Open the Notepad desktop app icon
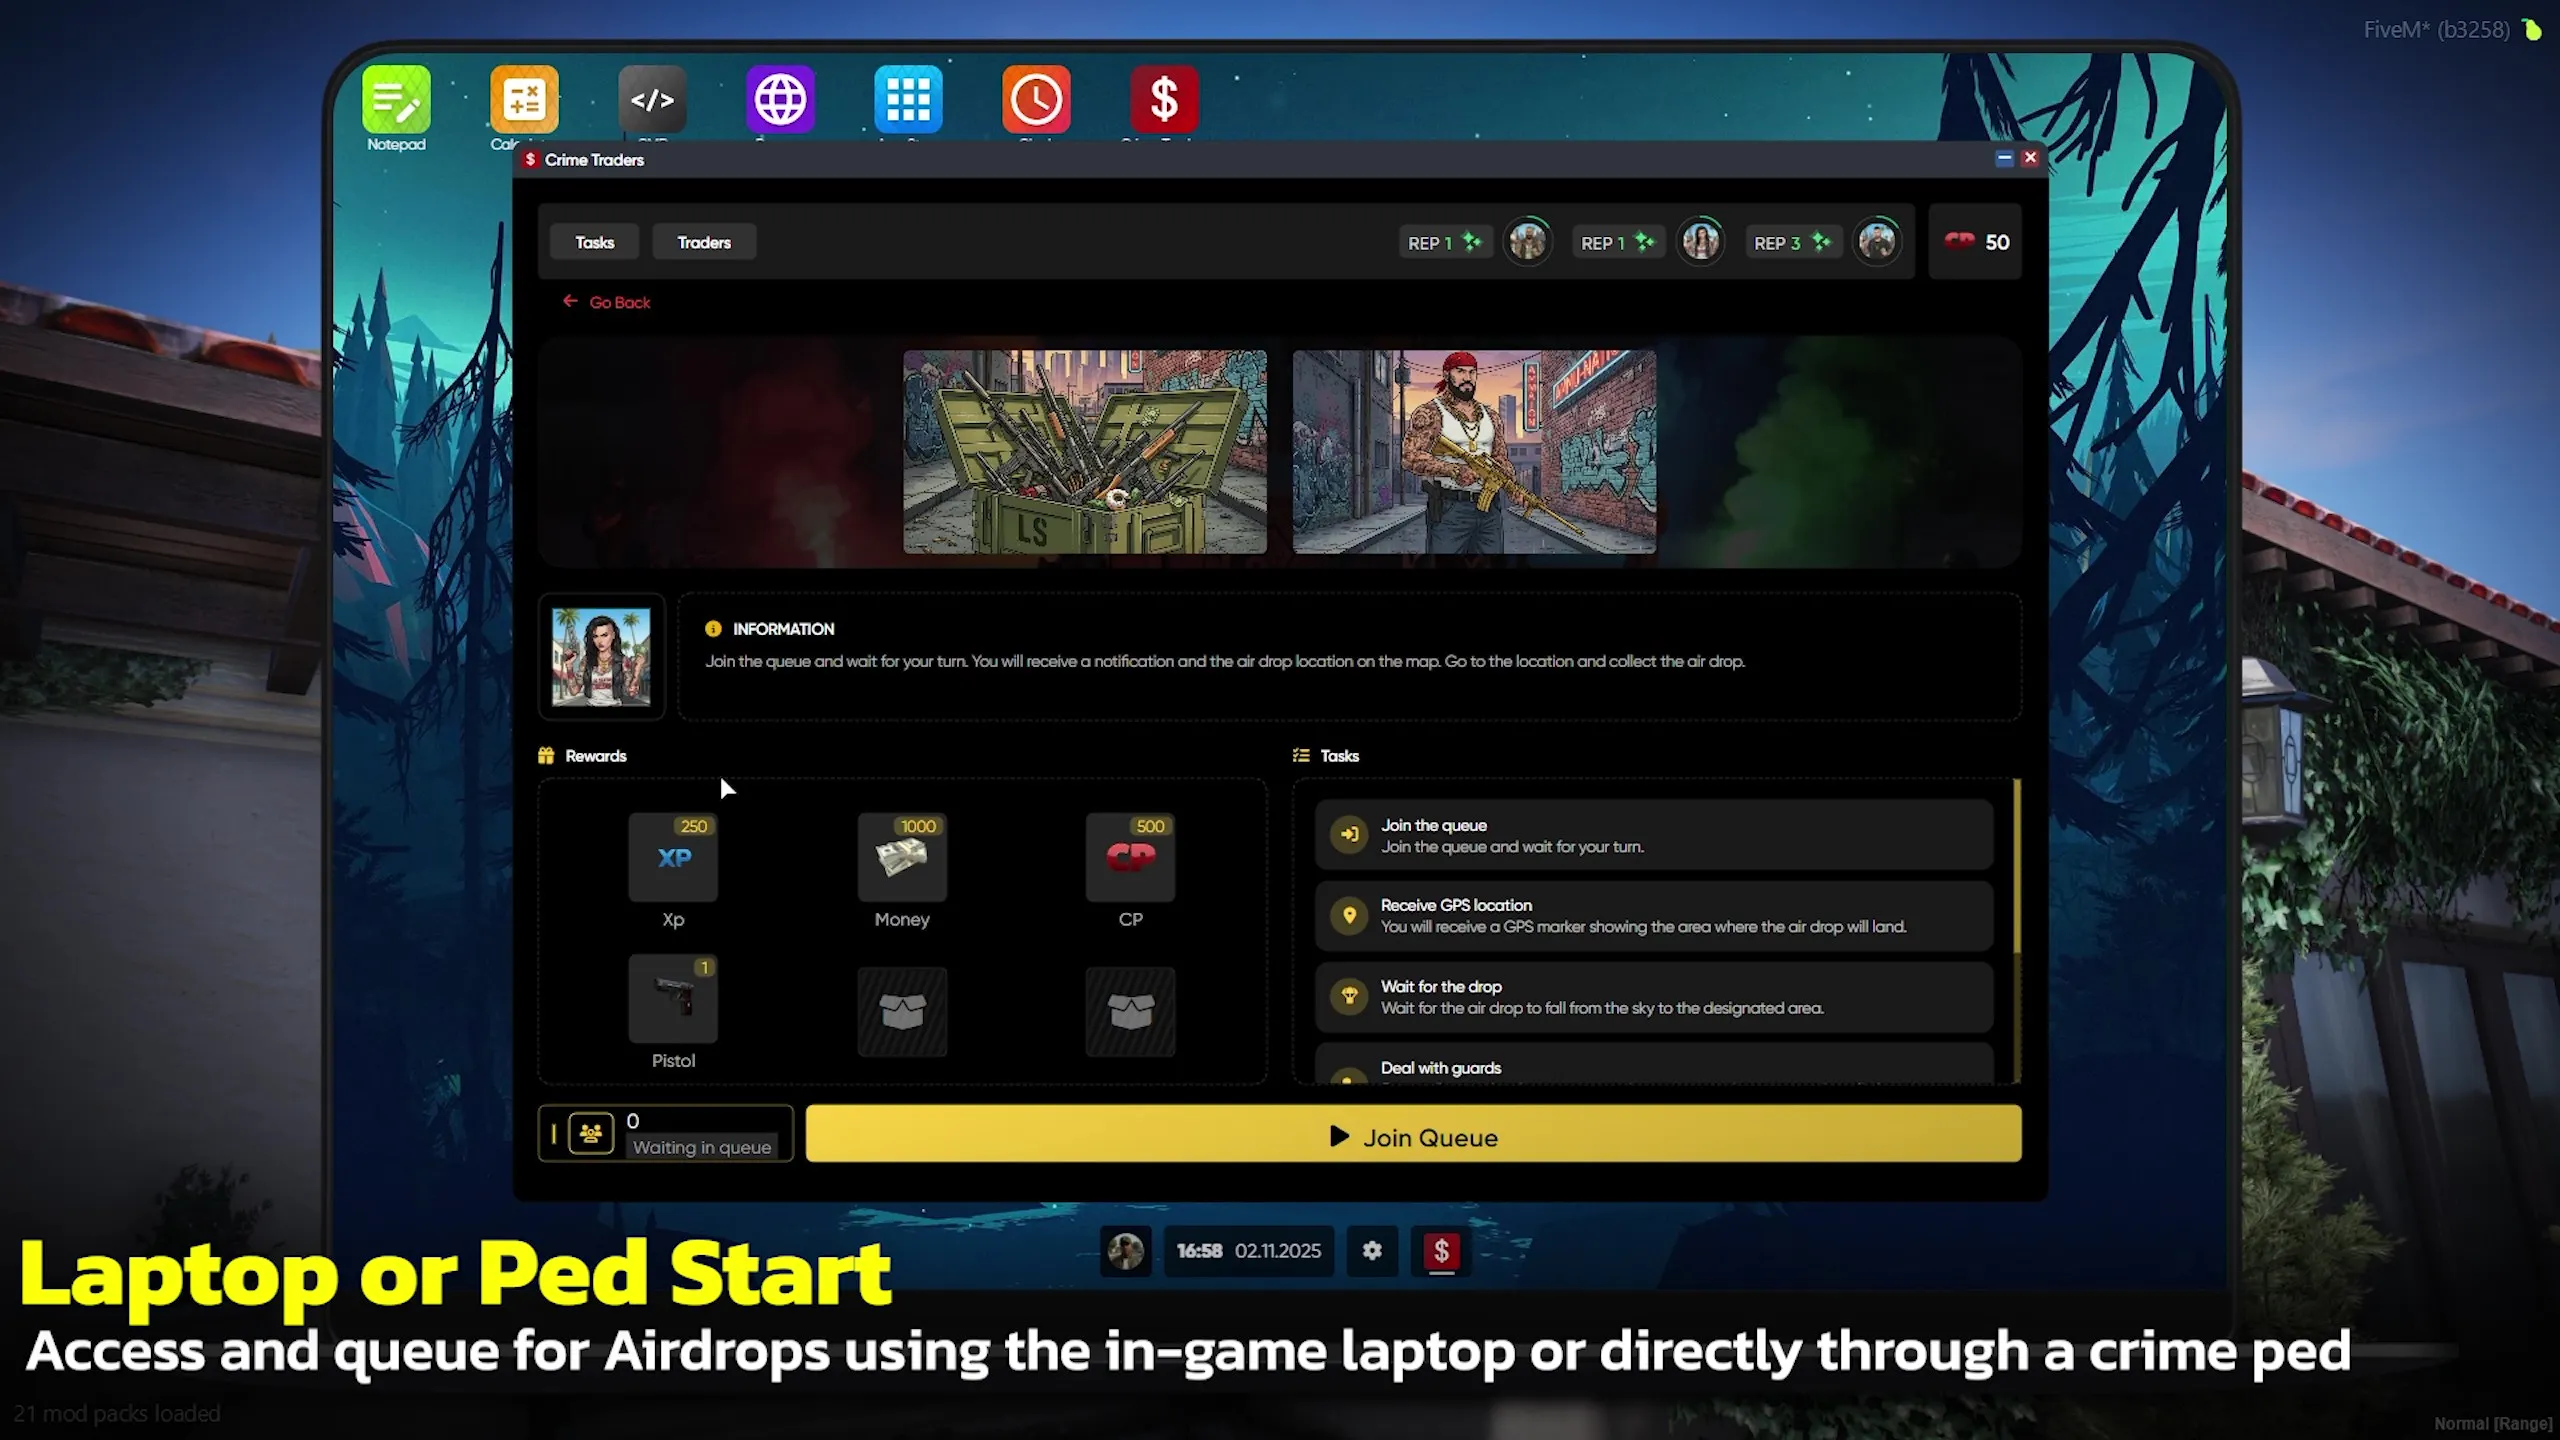Viewport: 2560px width, 1440px height. pos(396,100)
